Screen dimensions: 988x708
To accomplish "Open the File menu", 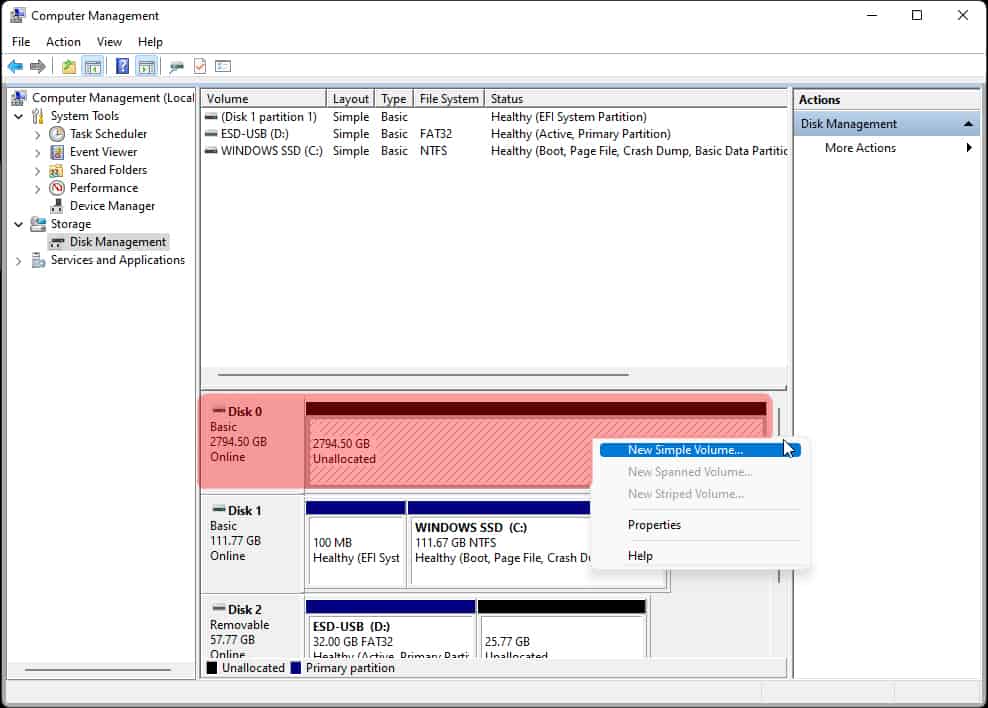I will (x=21, y=42).
